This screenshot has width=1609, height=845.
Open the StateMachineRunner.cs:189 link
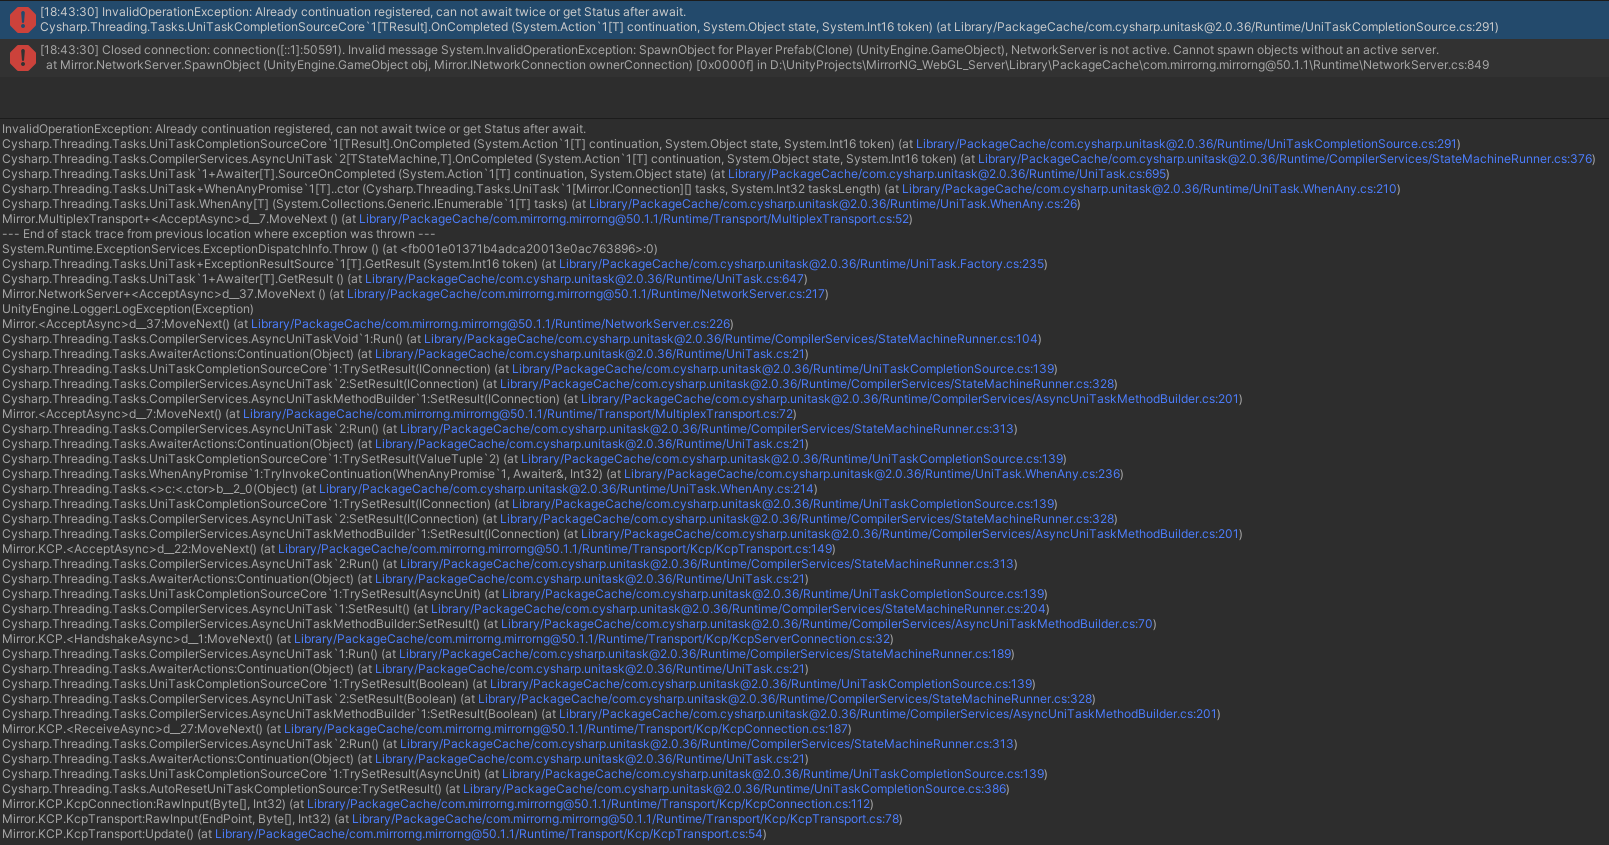706,654
